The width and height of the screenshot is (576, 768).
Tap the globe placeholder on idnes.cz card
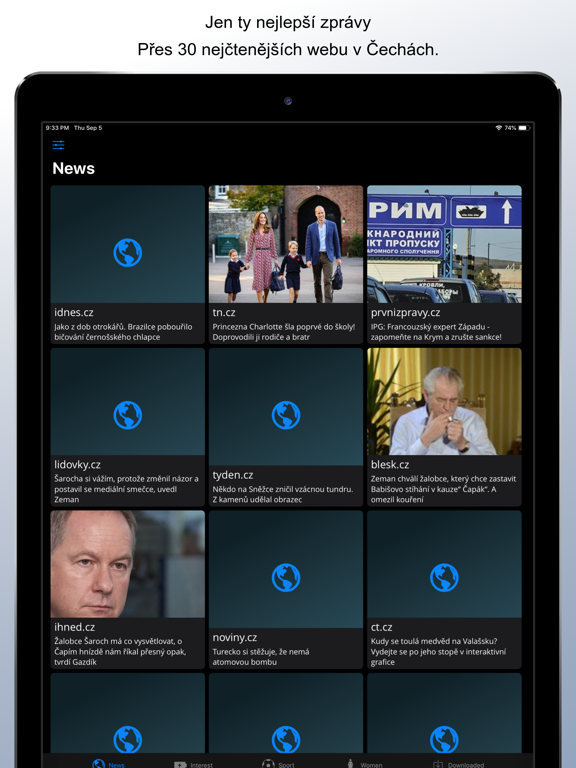(x=127, y=253)
